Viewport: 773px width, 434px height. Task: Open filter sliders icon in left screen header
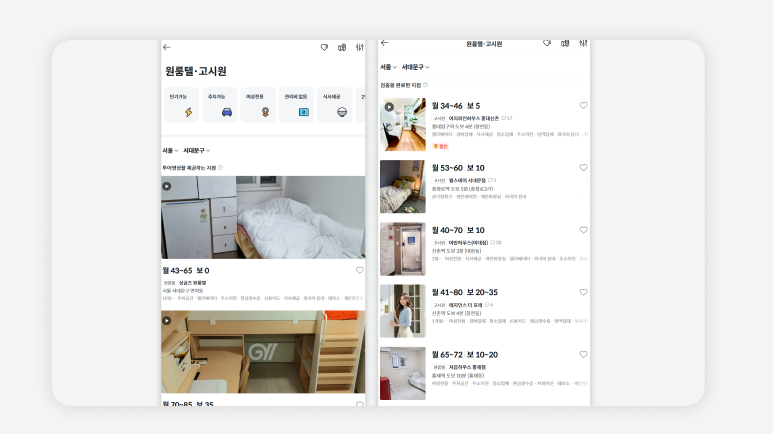tap(360, 47)
